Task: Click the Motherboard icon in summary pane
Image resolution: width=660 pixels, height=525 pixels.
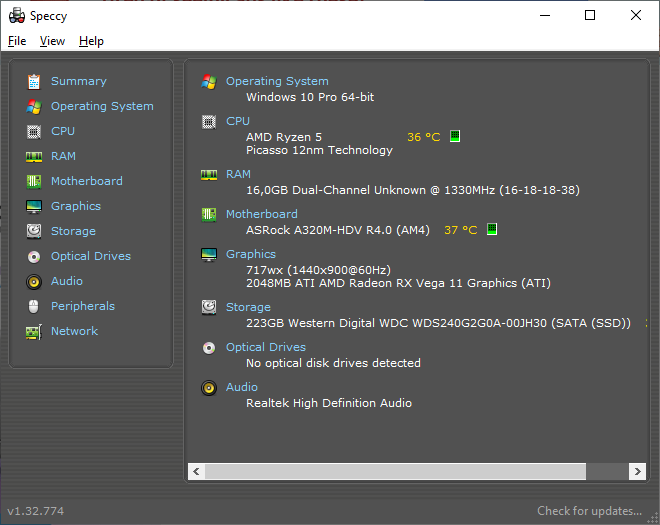Action: tap(209, 215)
